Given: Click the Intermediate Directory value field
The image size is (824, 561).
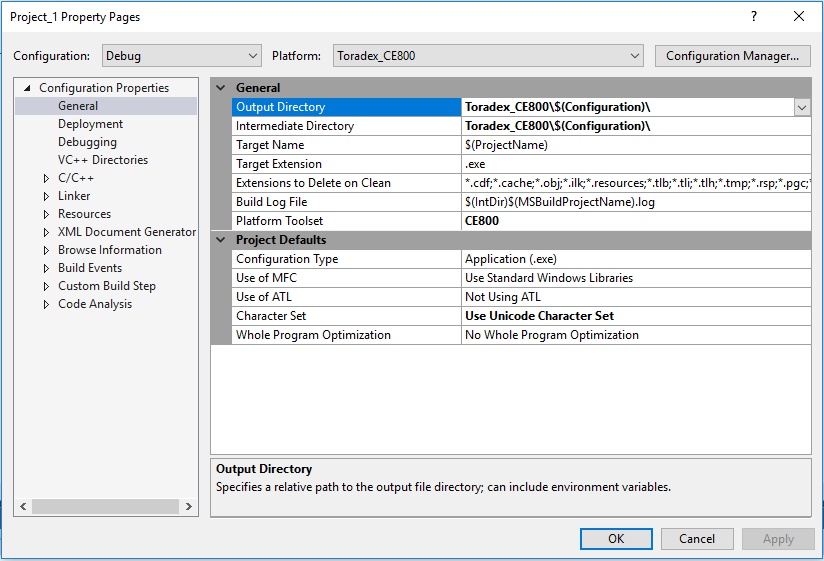Looking at the screenshot, I should point(636,126).
